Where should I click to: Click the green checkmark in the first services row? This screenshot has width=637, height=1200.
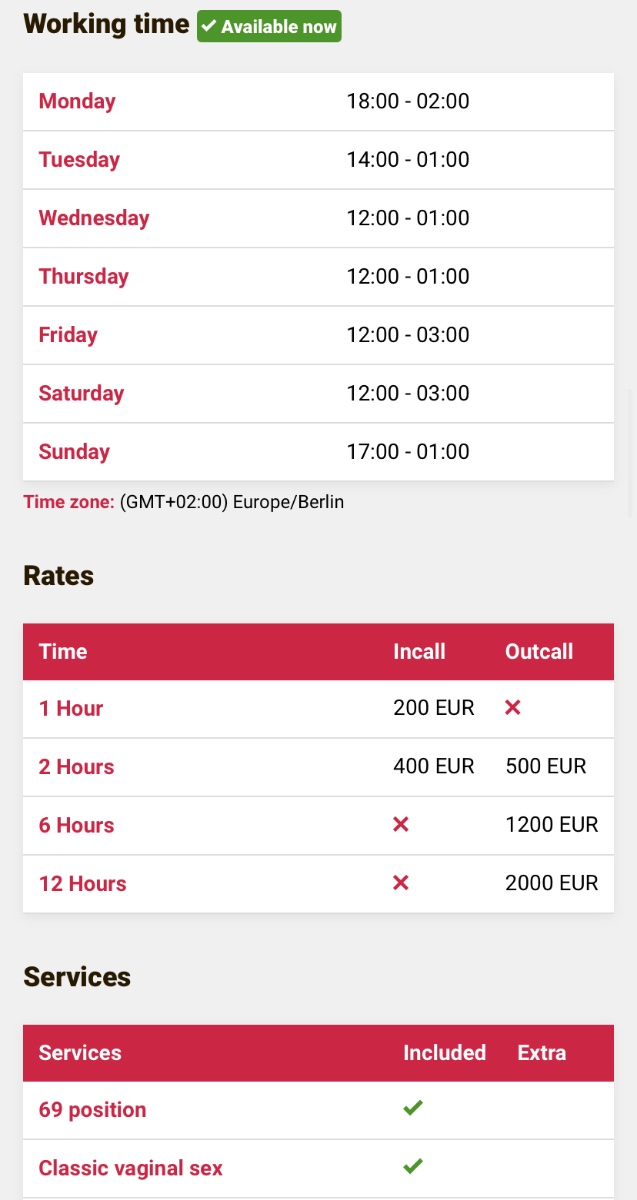413,1108
